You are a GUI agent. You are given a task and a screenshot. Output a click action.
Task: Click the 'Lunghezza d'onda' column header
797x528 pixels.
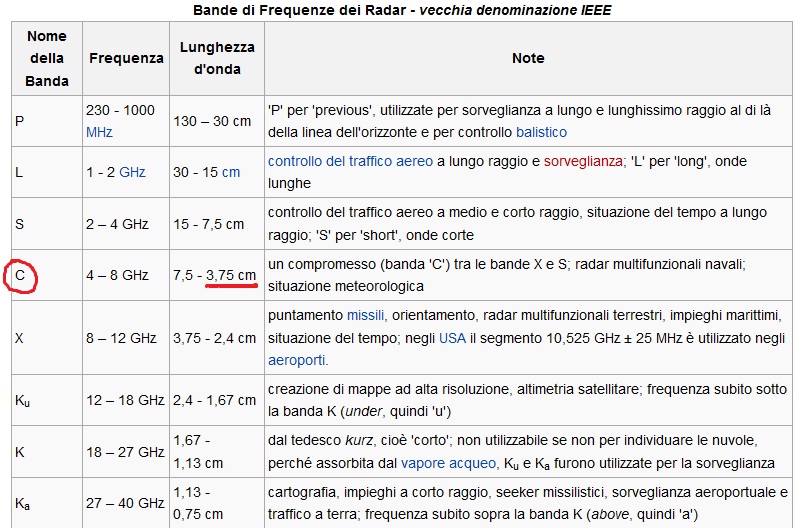(x=217, y=58)
